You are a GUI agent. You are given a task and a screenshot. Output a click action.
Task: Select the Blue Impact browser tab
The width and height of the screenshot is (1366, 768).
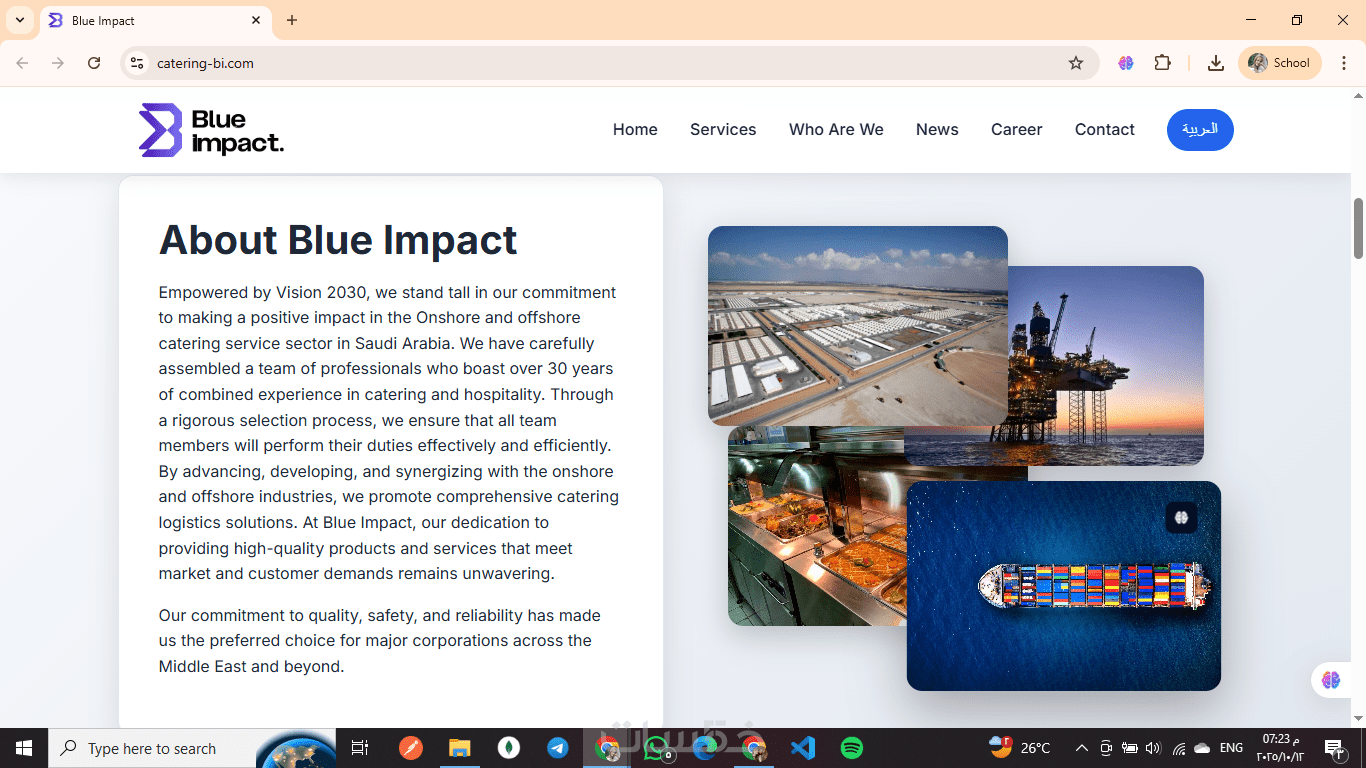pyautogui.click(x=155, y=21)
